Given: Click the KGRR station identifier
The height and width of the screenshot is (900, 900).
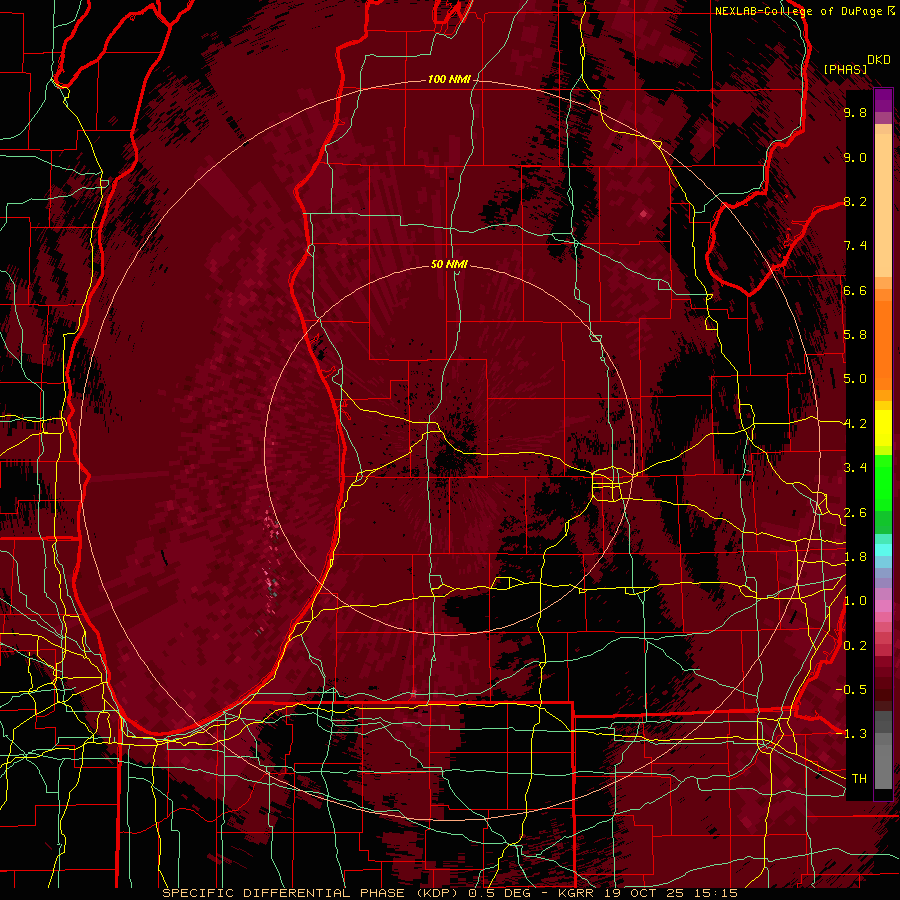Looking at the screenshot, I should pyautogui.click(x=577, y=893).
